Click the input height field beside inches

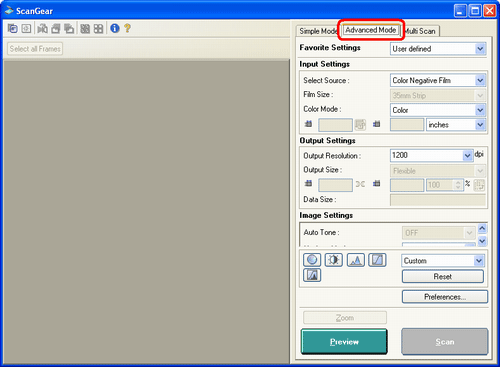pyautogui.click(x=407, y=125)
